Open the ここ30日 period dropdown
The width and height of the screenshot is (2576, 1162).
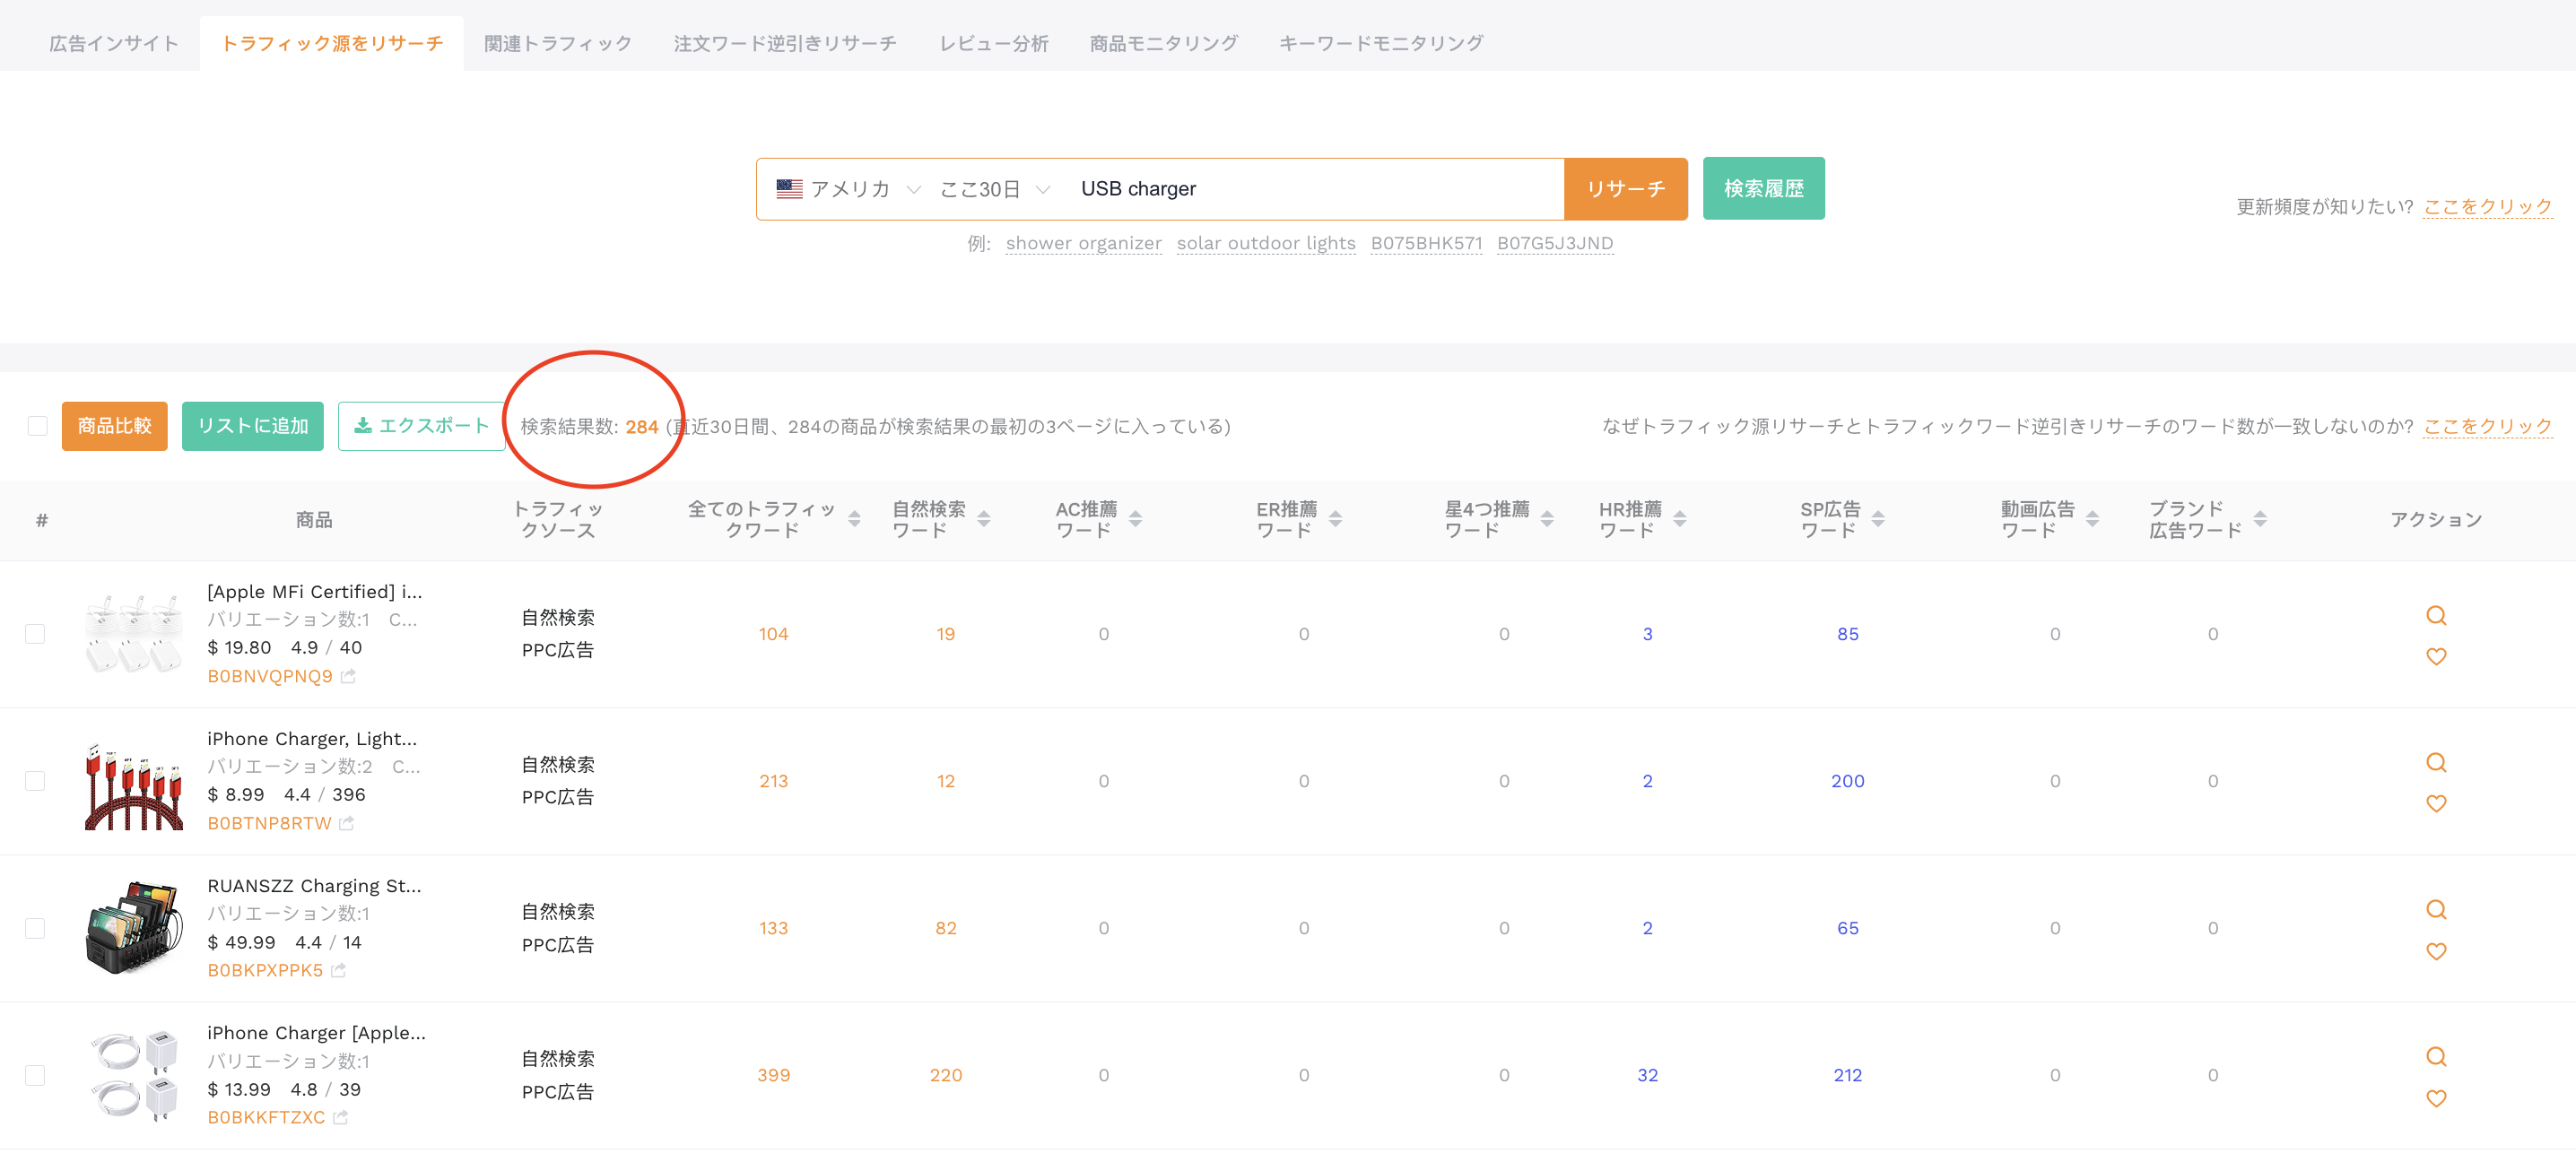[995, 189]
